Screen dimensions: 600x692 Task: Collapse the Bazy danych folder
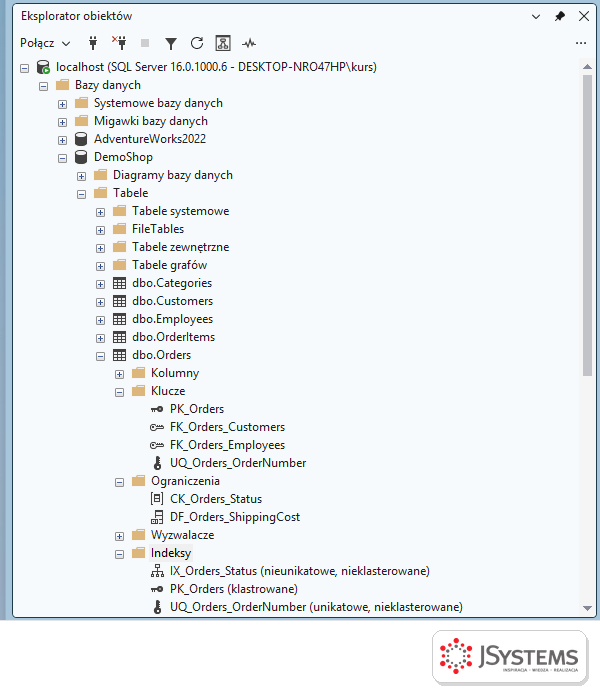point(43,86)
